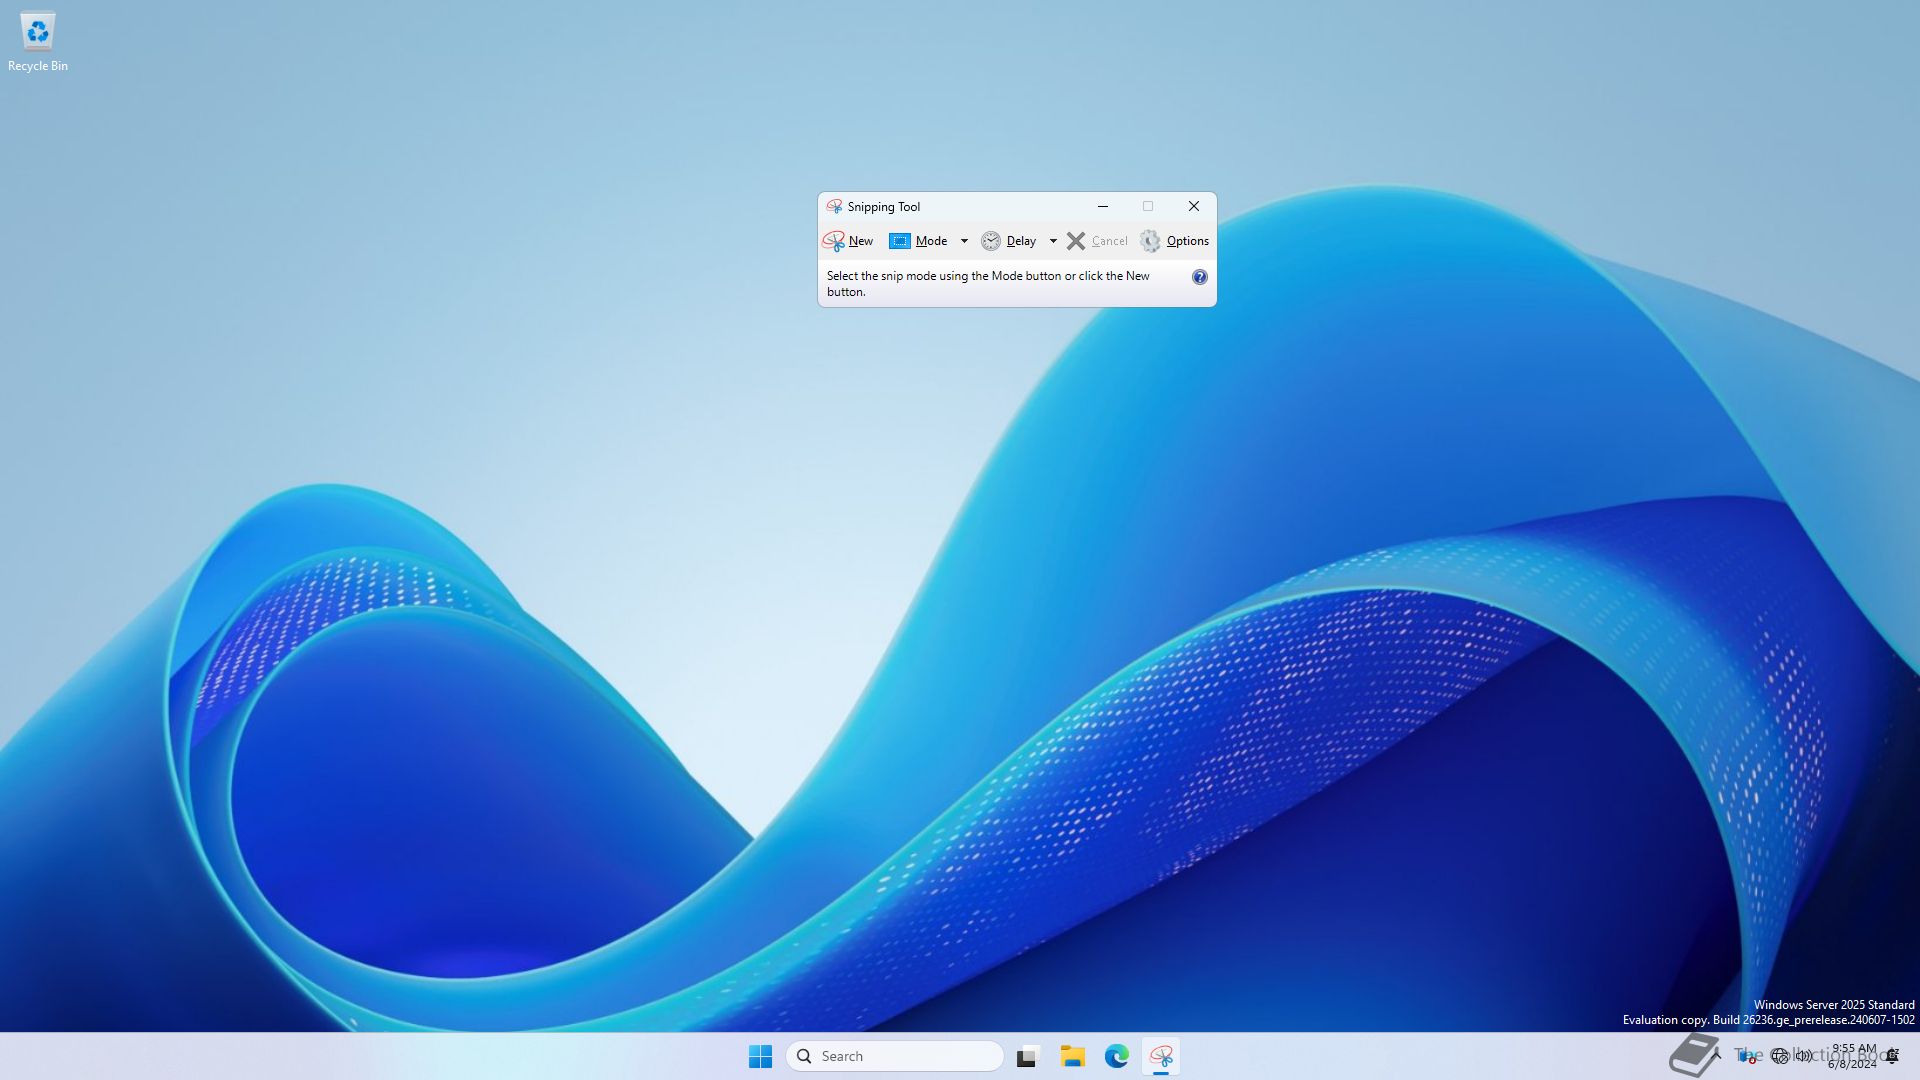Click Snipping Tool title bar icon
This screenshot has height=1080, width=1920.
click(834, 207)
